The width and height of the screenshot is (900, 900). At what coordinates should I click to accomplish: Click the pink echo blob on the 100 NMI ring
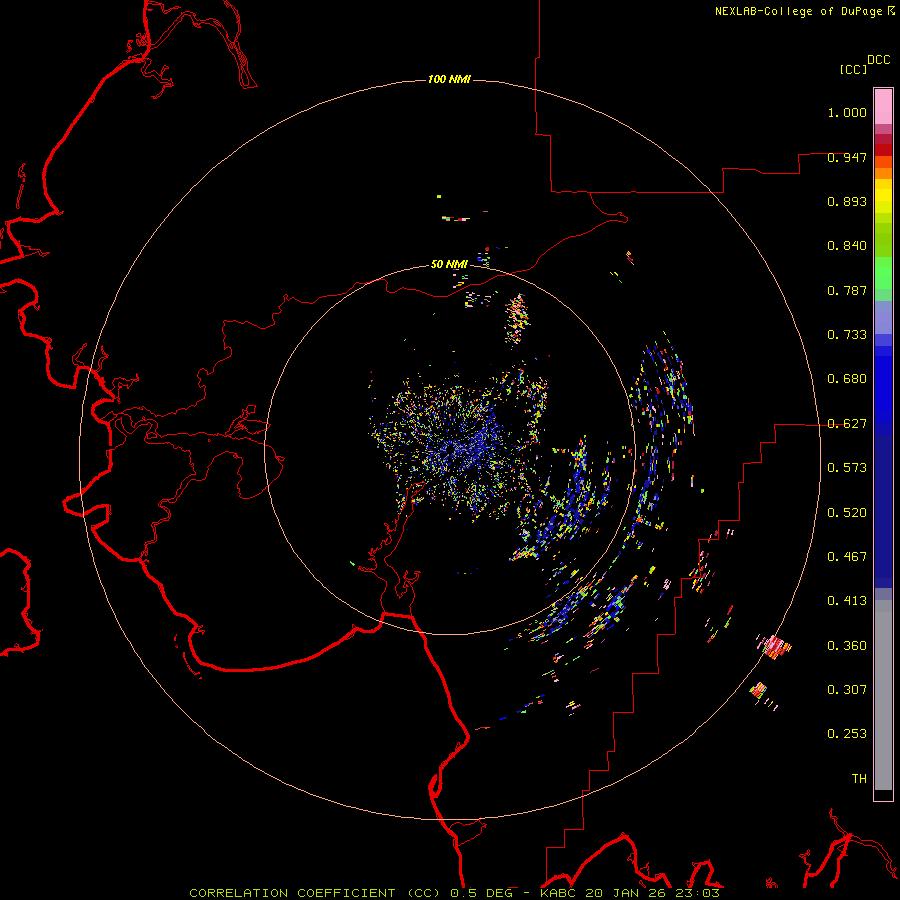point(775,647)
